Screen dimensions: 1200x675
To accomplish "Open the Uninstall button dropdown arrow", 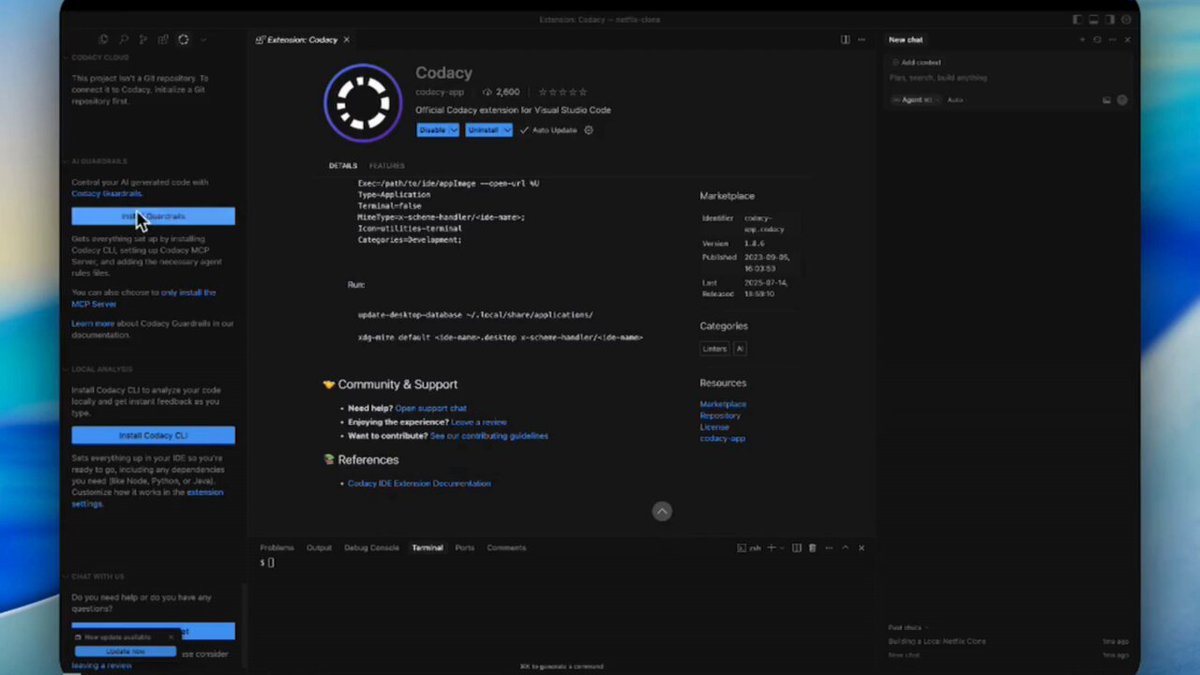I will pyautogui.click(x=508, y=130).
